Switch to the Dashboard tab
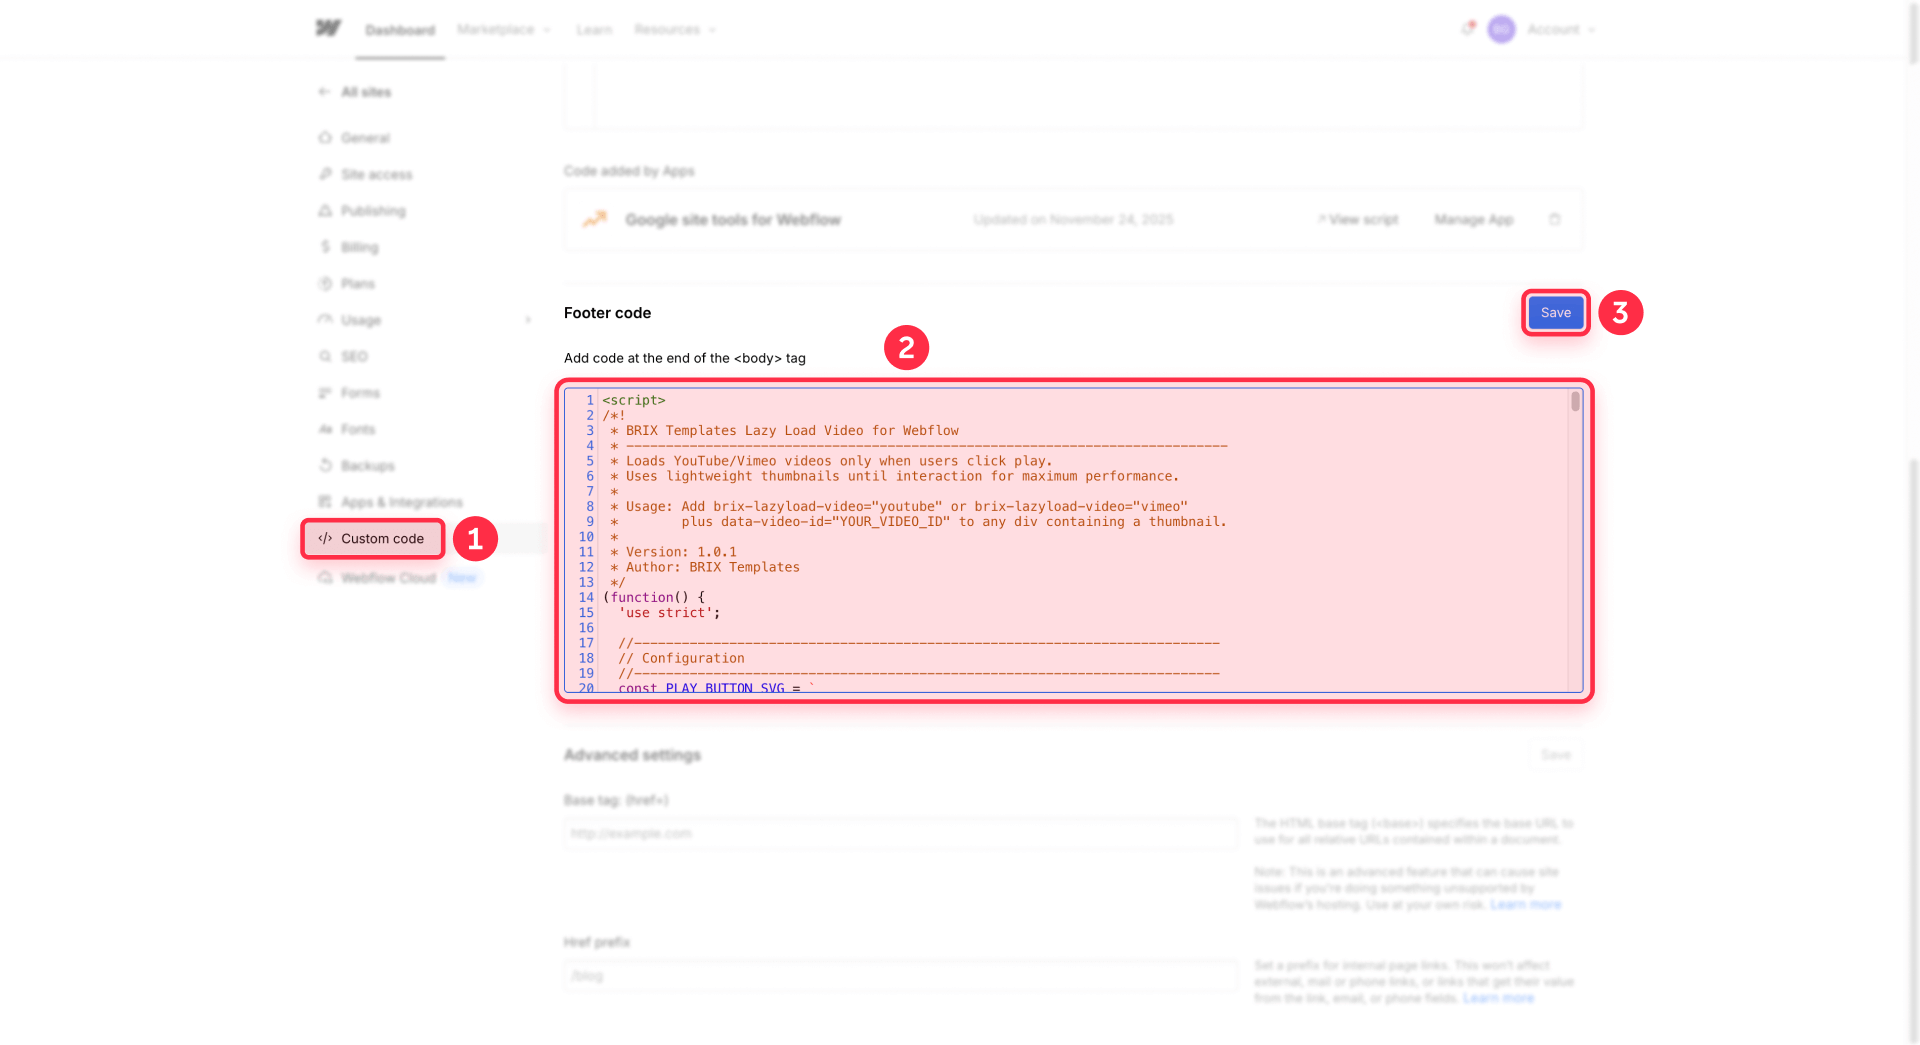The width and height of the screenshot is (1920, 1045). click(x=399, y=29)
